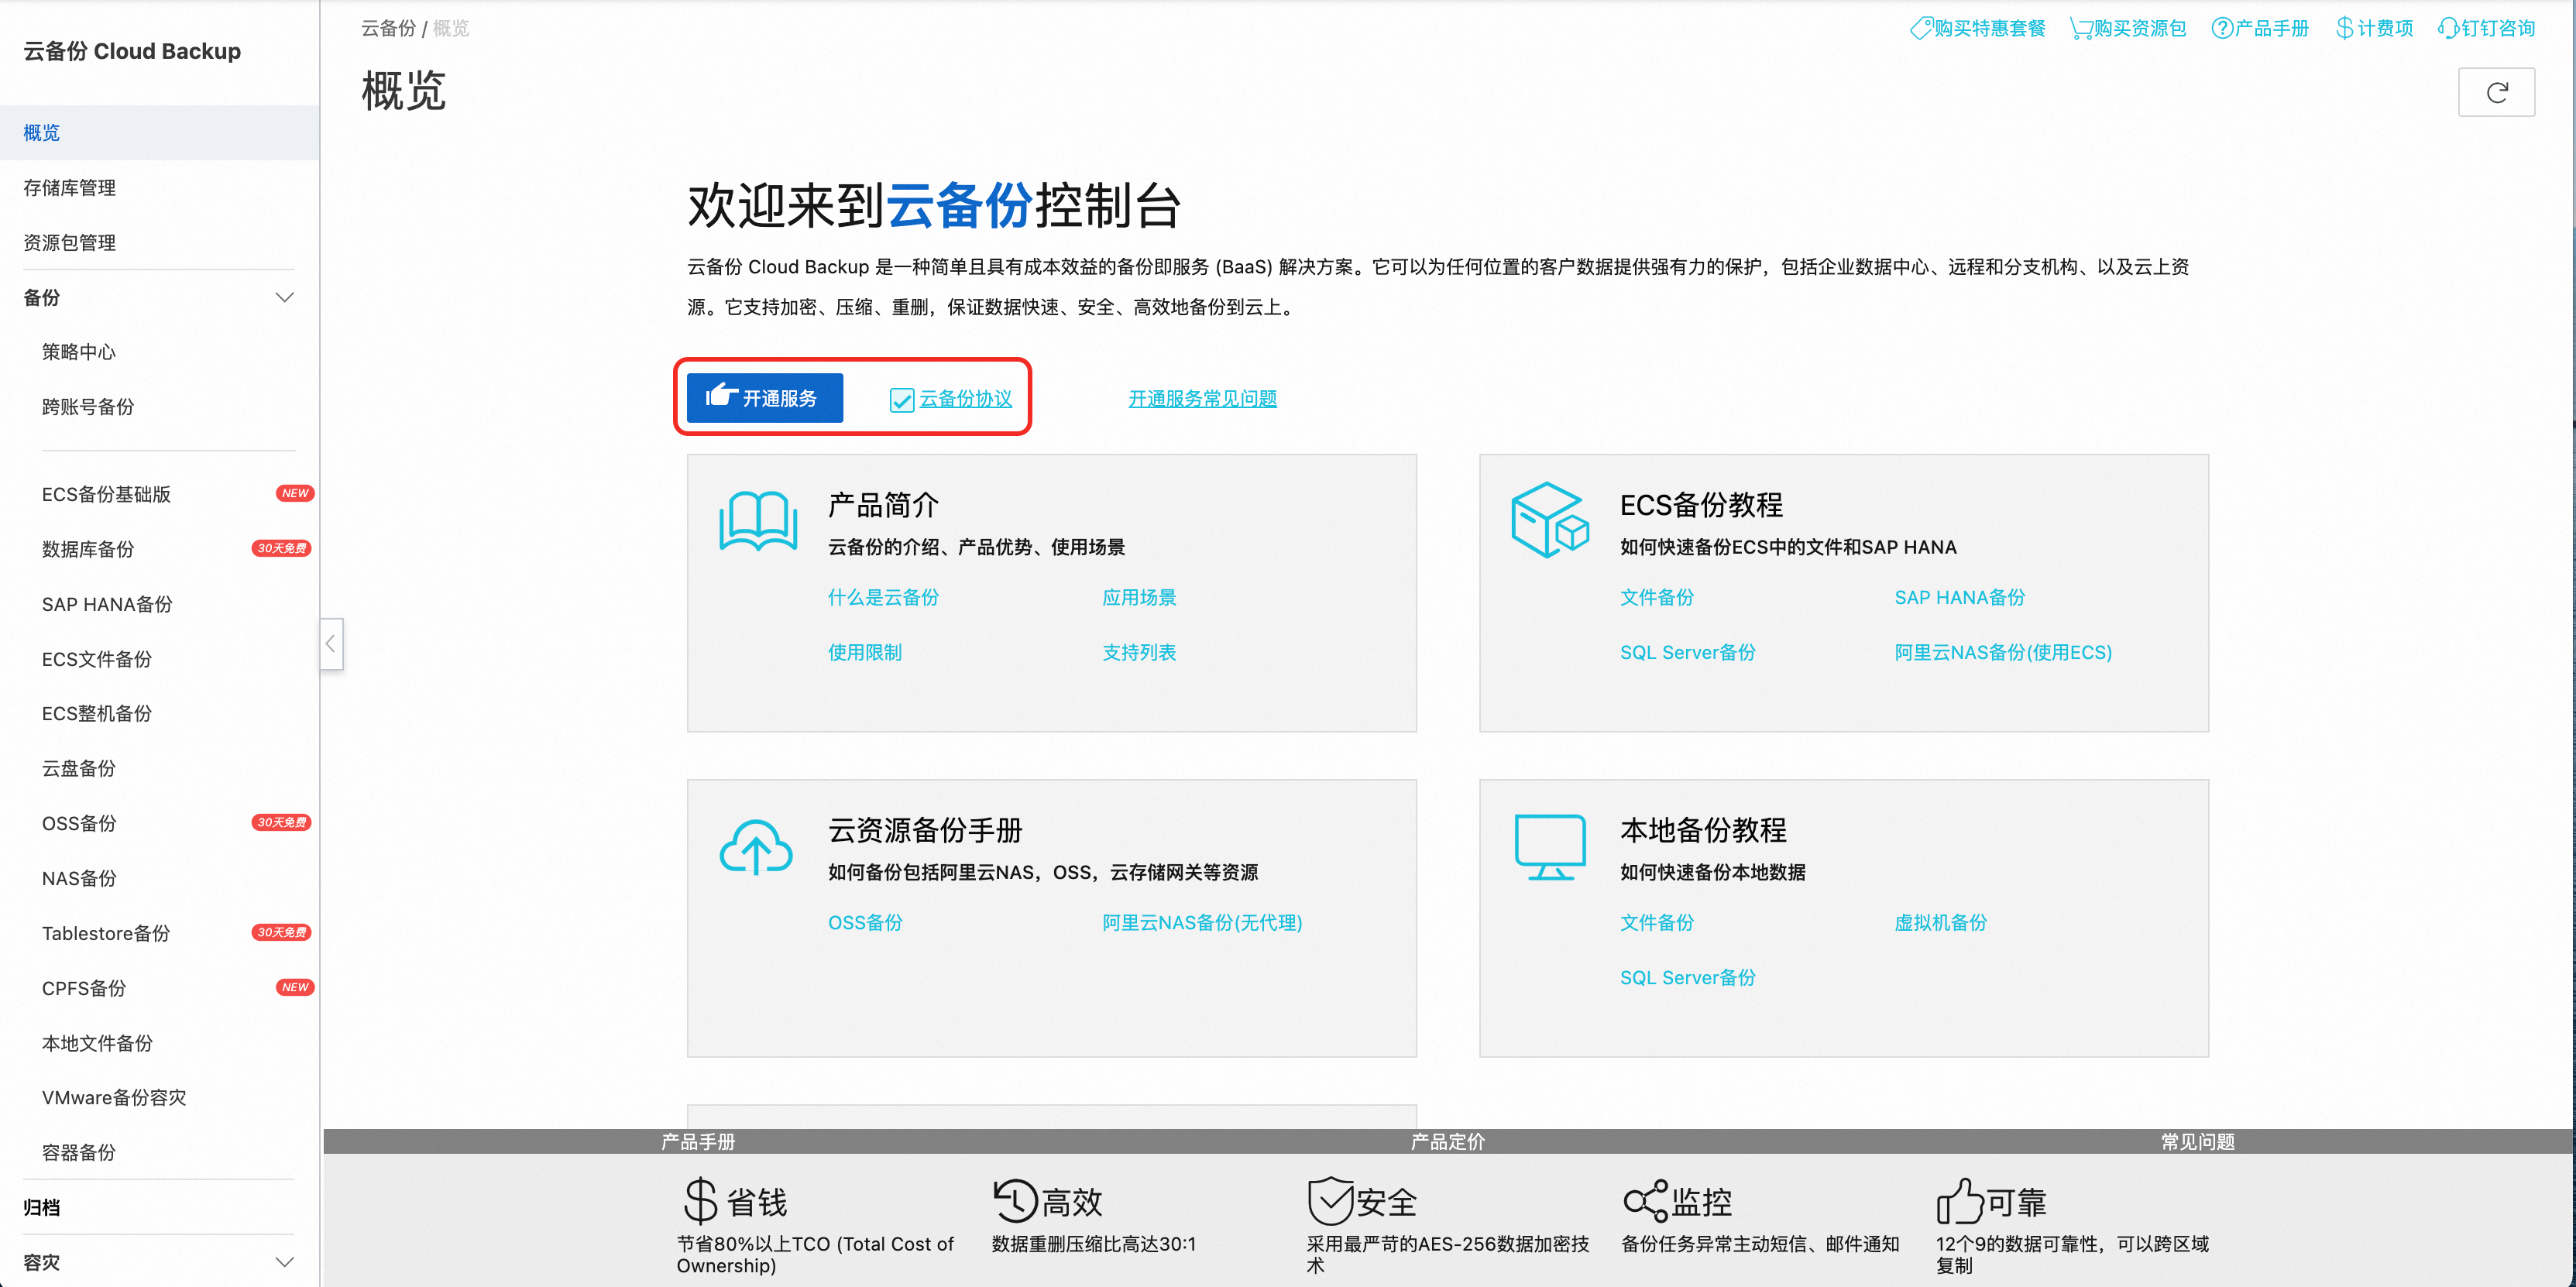Click the cloud upload 云资源备份手册 icon
The height and width of the screenshot is (1287, 2576).
pos(756,847)
